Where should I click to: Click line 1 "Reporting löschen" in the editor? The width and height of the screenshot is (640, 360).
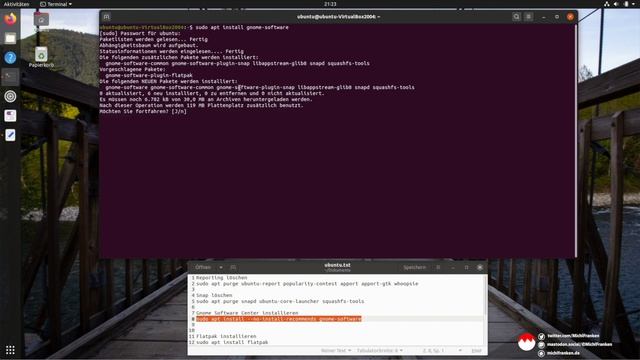(222, 278)
